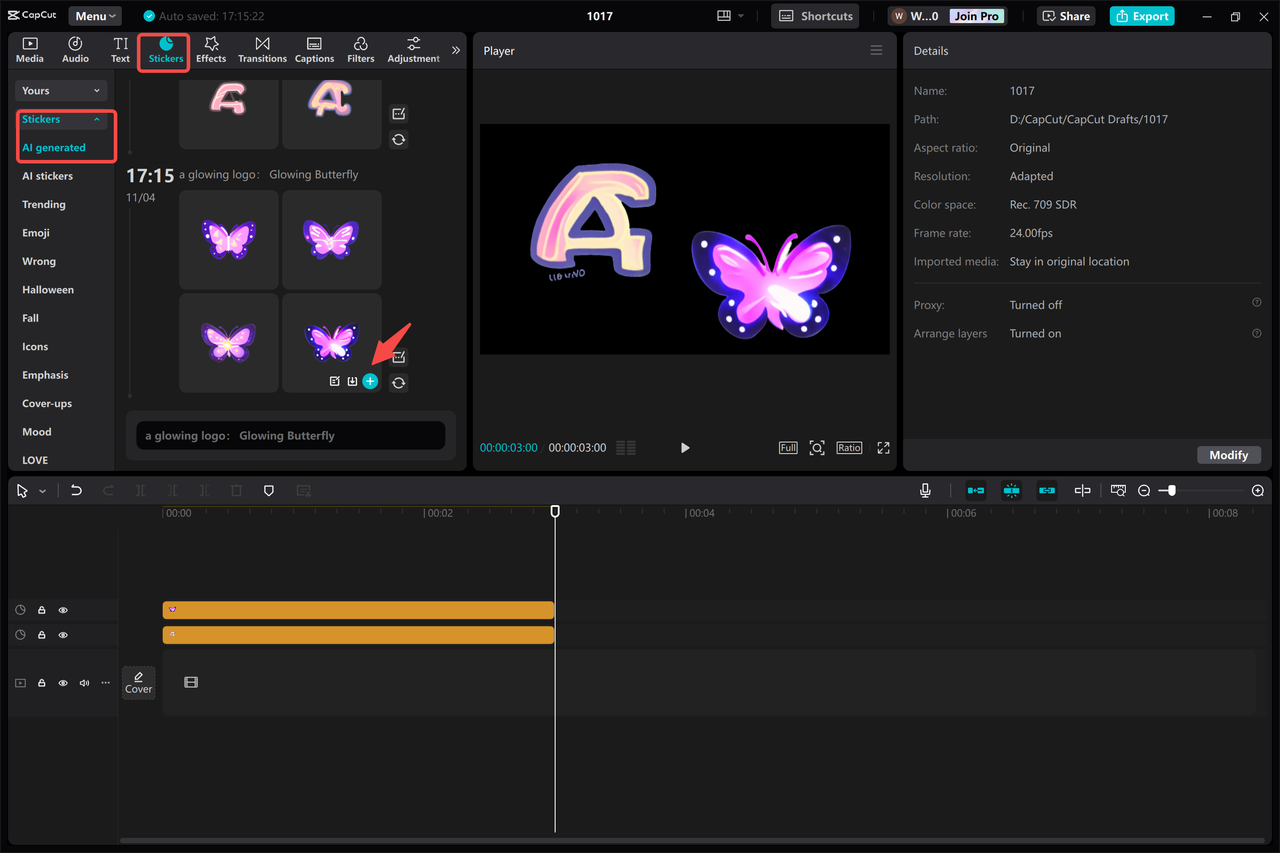The width and height of the screenshot is (1280, 853).
Task: Click the player zoom-to-fit icon
Action: click(x=817, y=448)
